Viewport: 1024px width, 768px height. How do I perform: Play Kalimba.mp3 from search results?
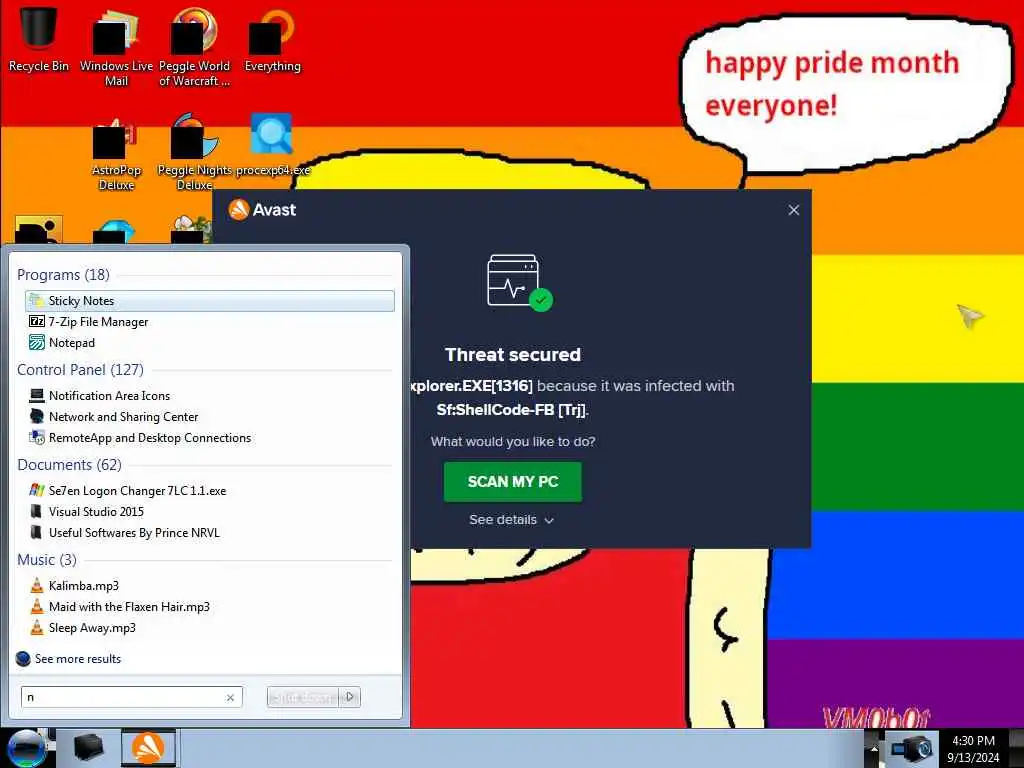click(x=210, y=586)
